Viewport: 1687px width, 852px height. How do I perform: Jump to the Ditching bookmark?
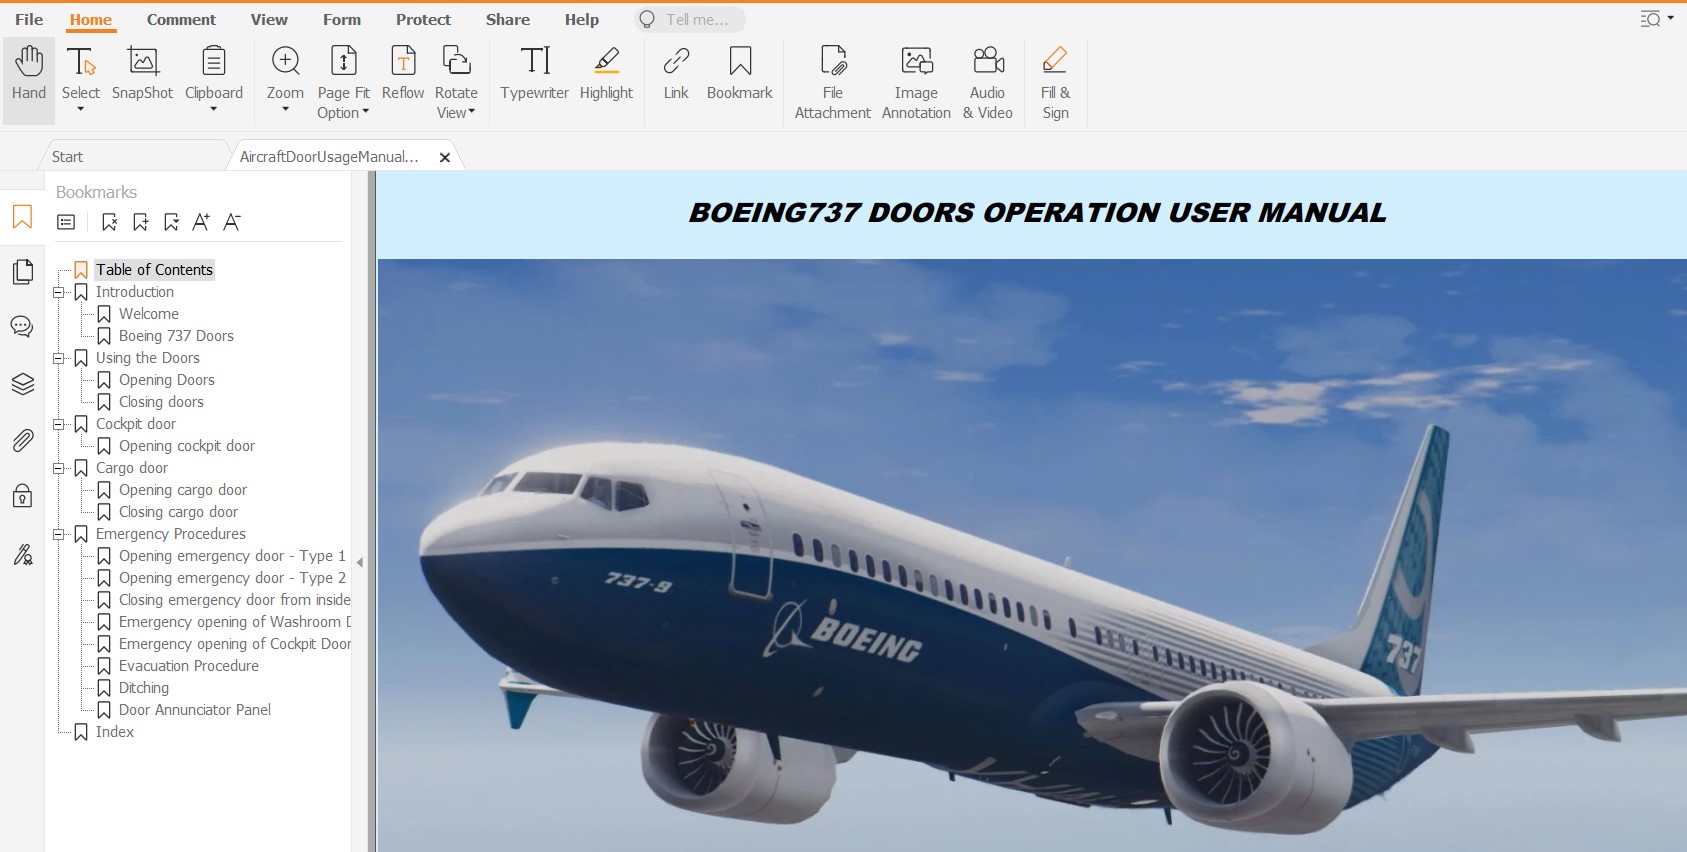[x=144, y=688]
